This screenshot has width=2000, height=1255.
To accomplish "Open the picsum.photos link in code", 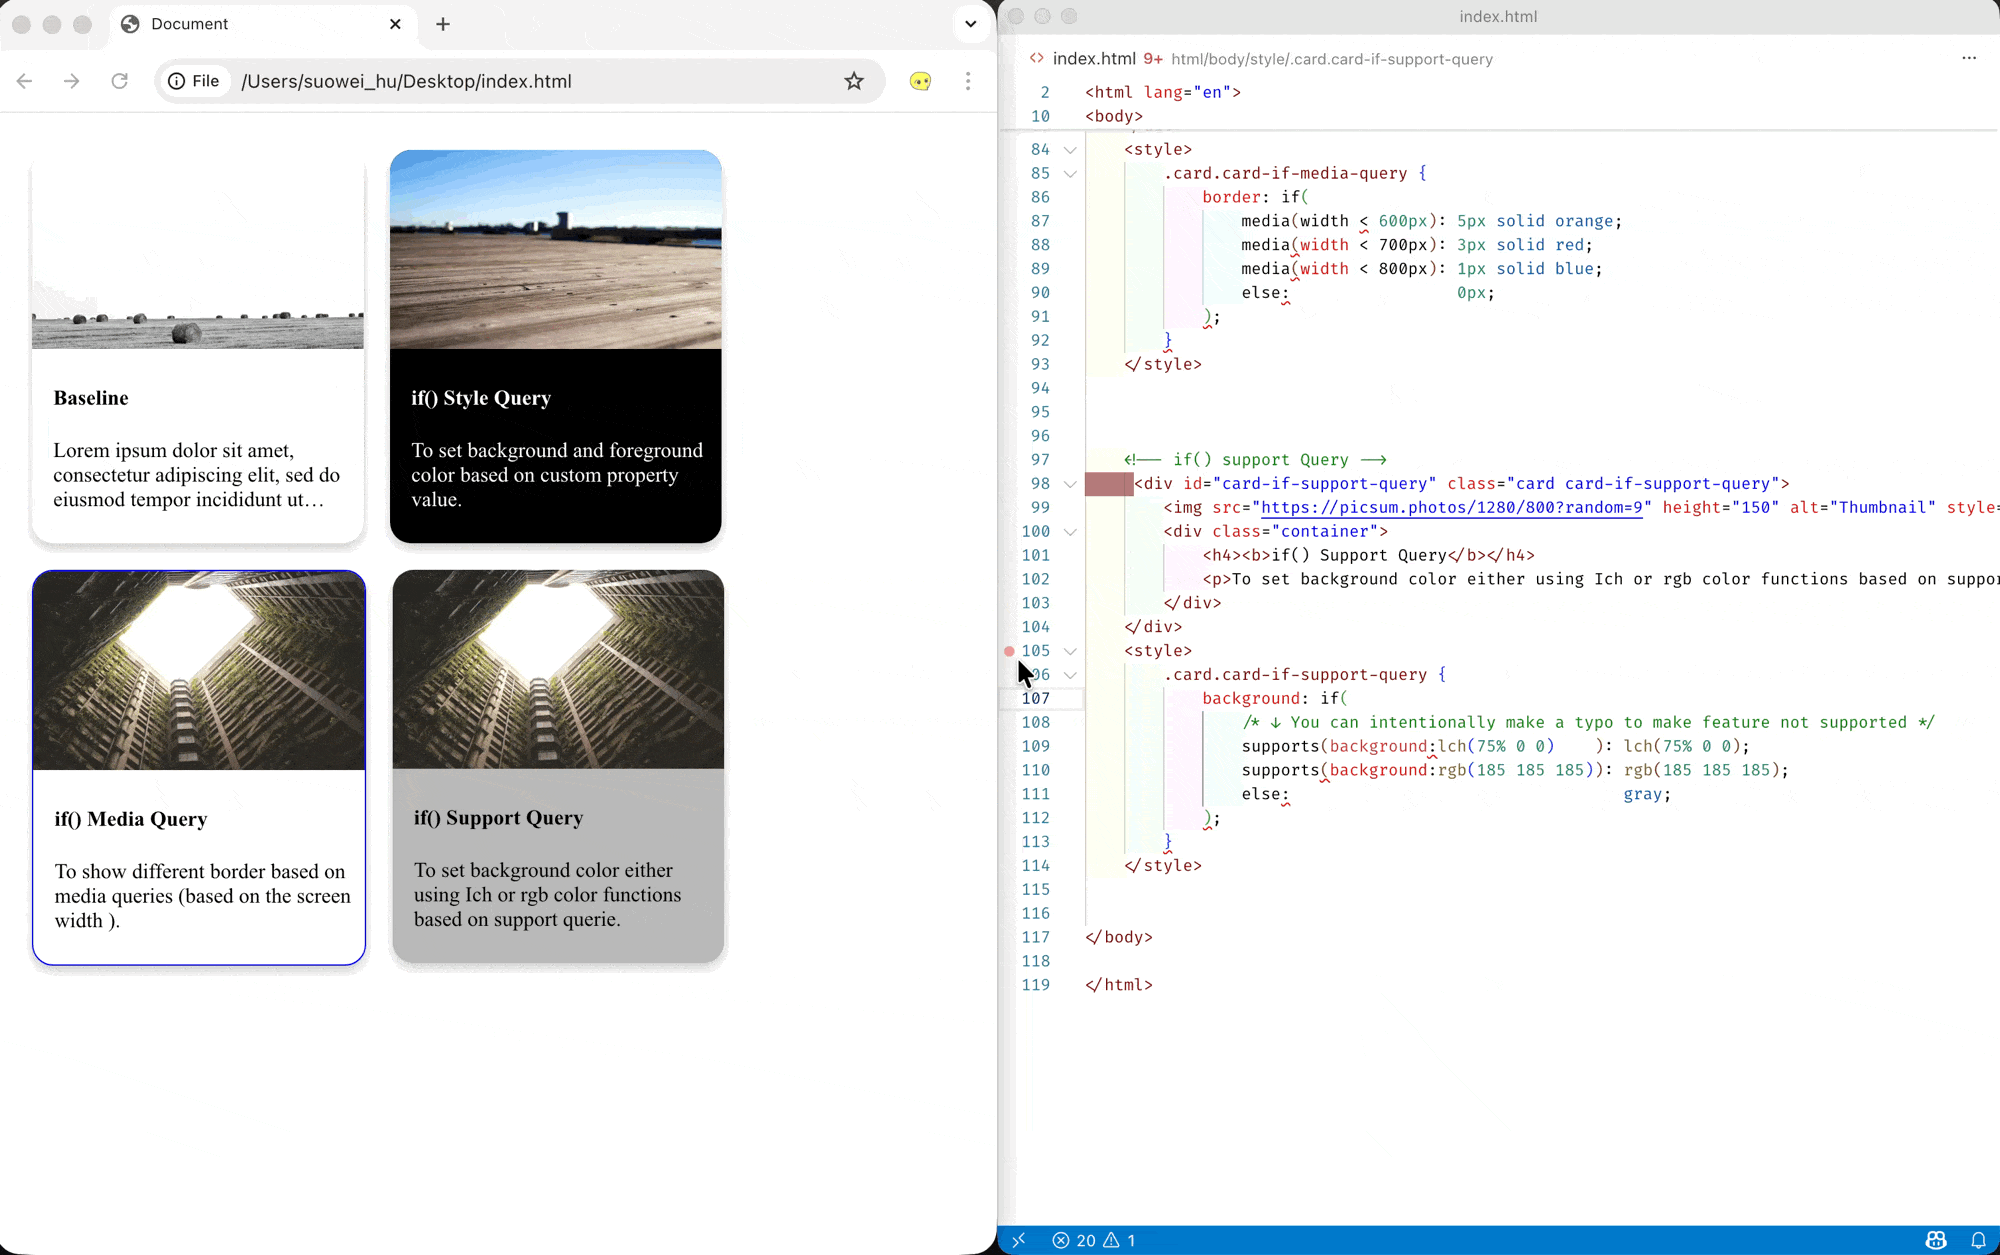I will [1450, 507].
